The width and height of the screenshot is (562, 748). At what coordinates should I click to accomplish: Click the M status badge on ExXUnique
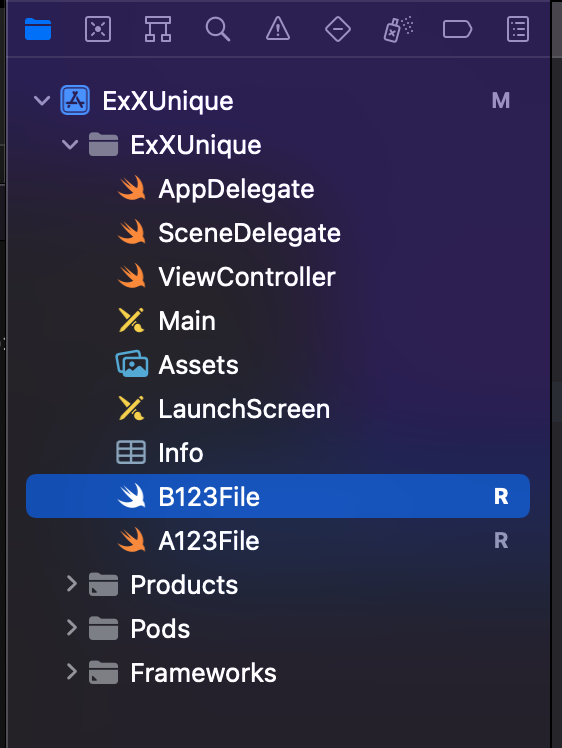(501, 101)
